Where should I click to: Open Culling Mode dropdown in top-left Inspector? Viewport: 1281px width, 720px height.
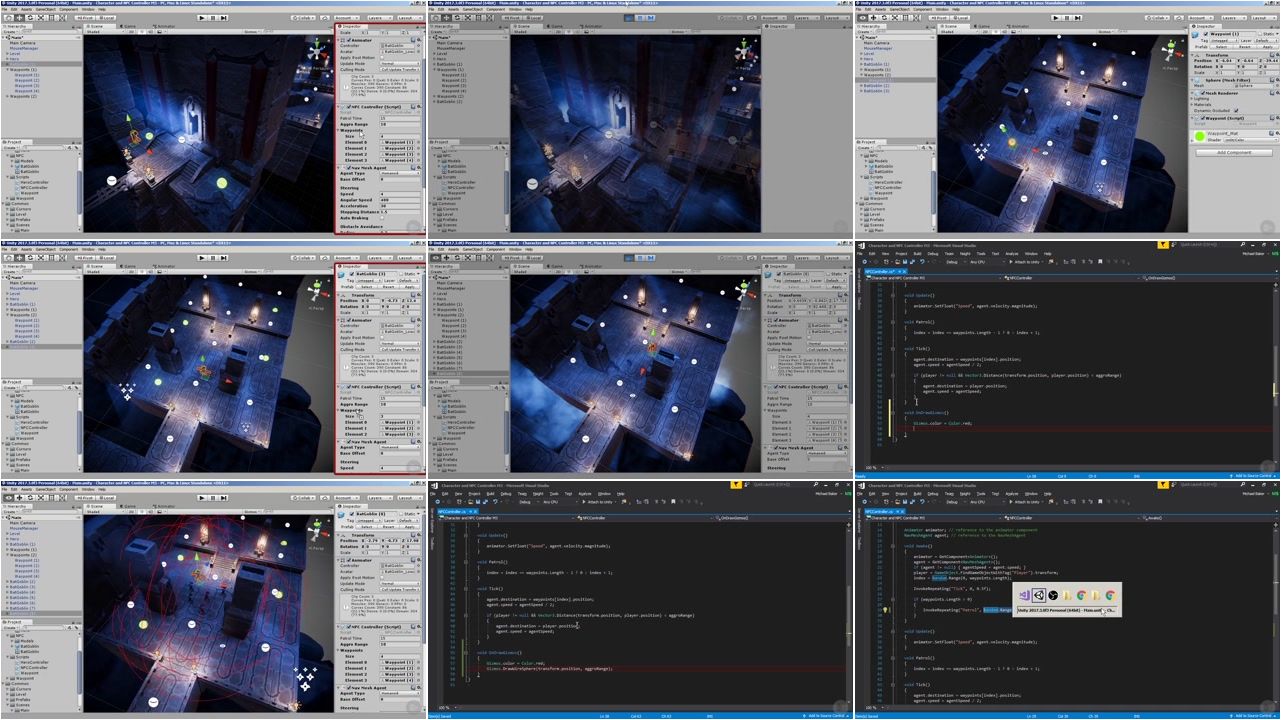click(x=400, y=69)
